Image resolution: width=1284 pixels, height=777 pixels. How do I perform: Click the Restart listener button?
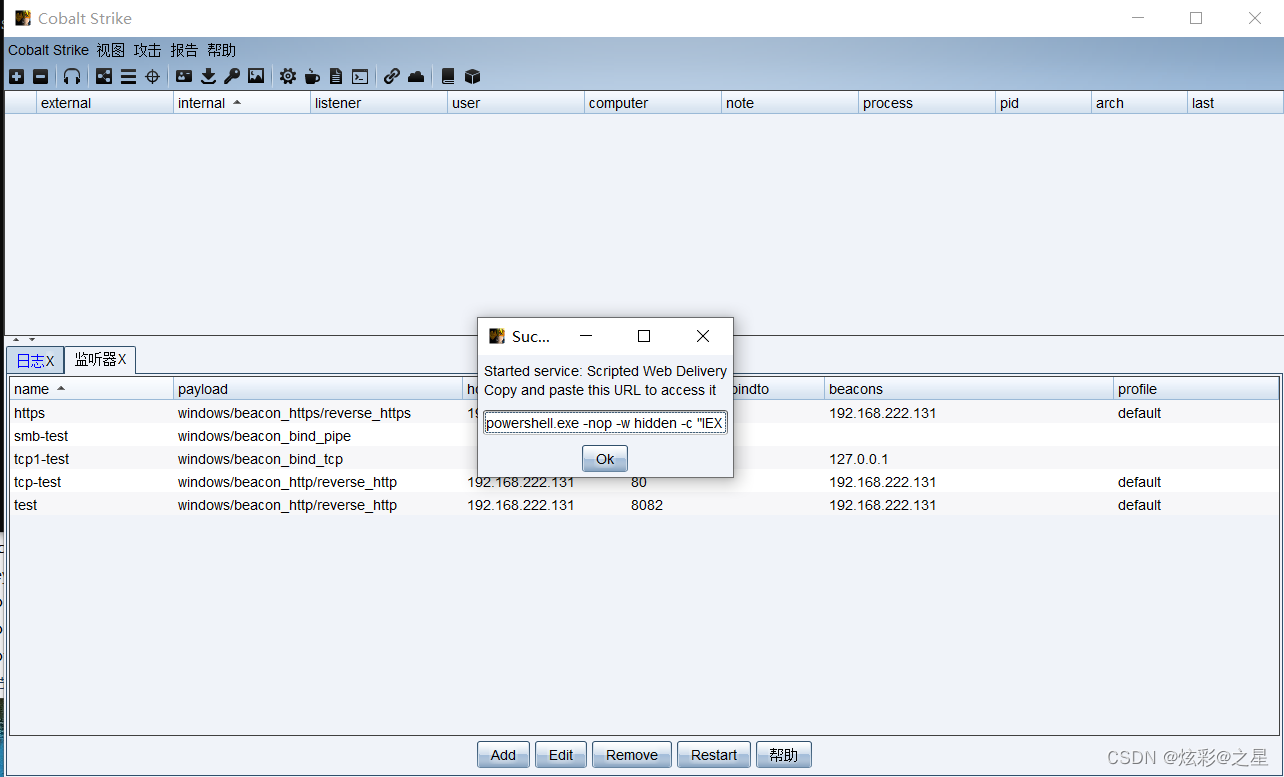pyautogui.click(x=714, y=755)
